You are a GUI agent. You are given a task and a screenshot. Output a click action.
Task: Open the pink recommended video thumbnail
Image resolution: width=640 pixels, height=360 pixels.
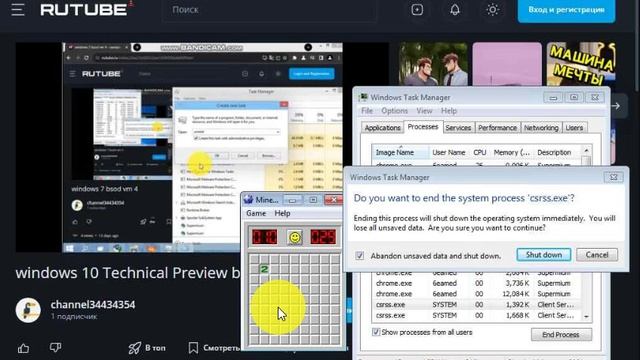click(x=507, y=64)
